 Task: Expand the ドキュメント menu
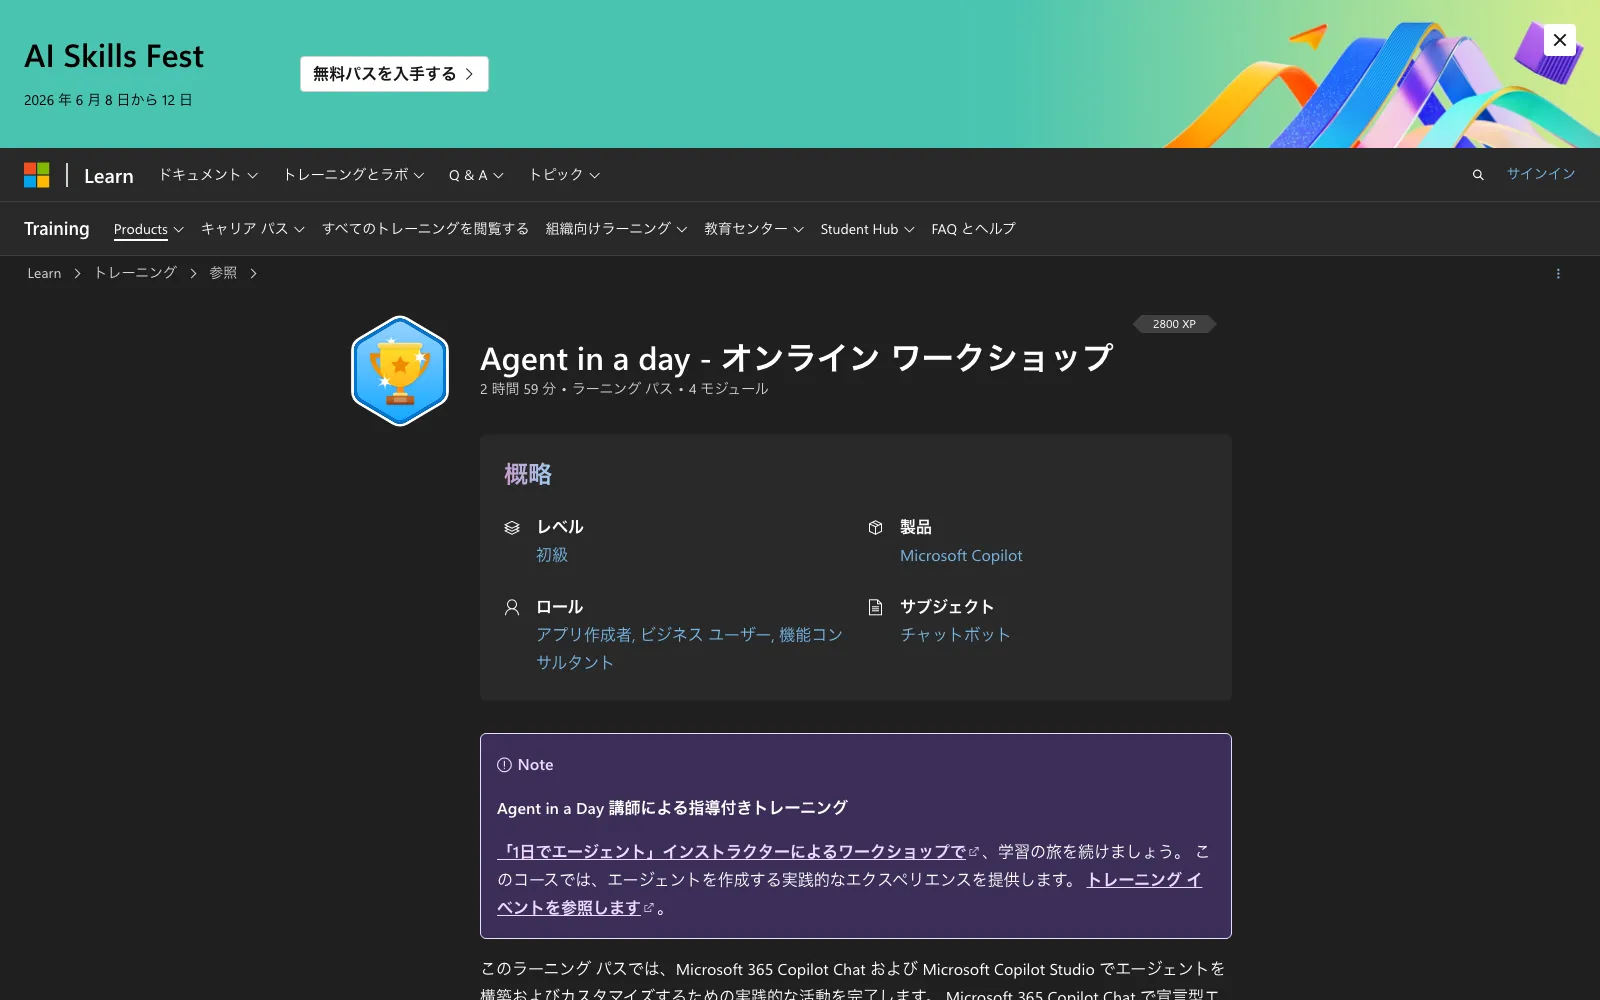(x=208, y=175)
